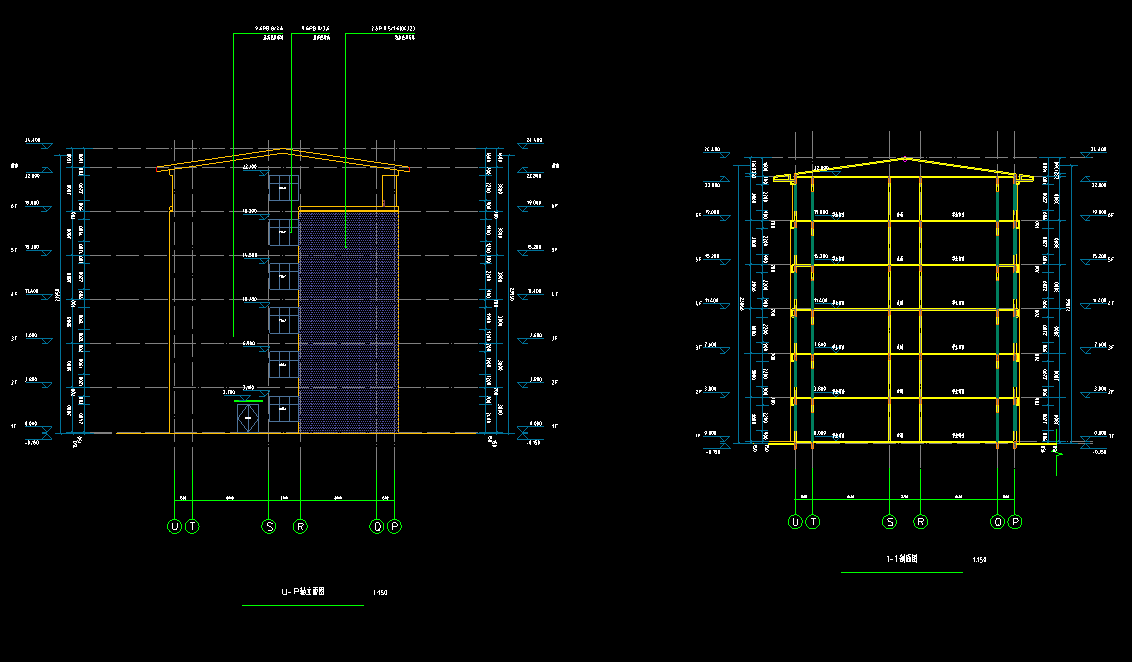Click the U-P elevation drawing title

(303, 592)
